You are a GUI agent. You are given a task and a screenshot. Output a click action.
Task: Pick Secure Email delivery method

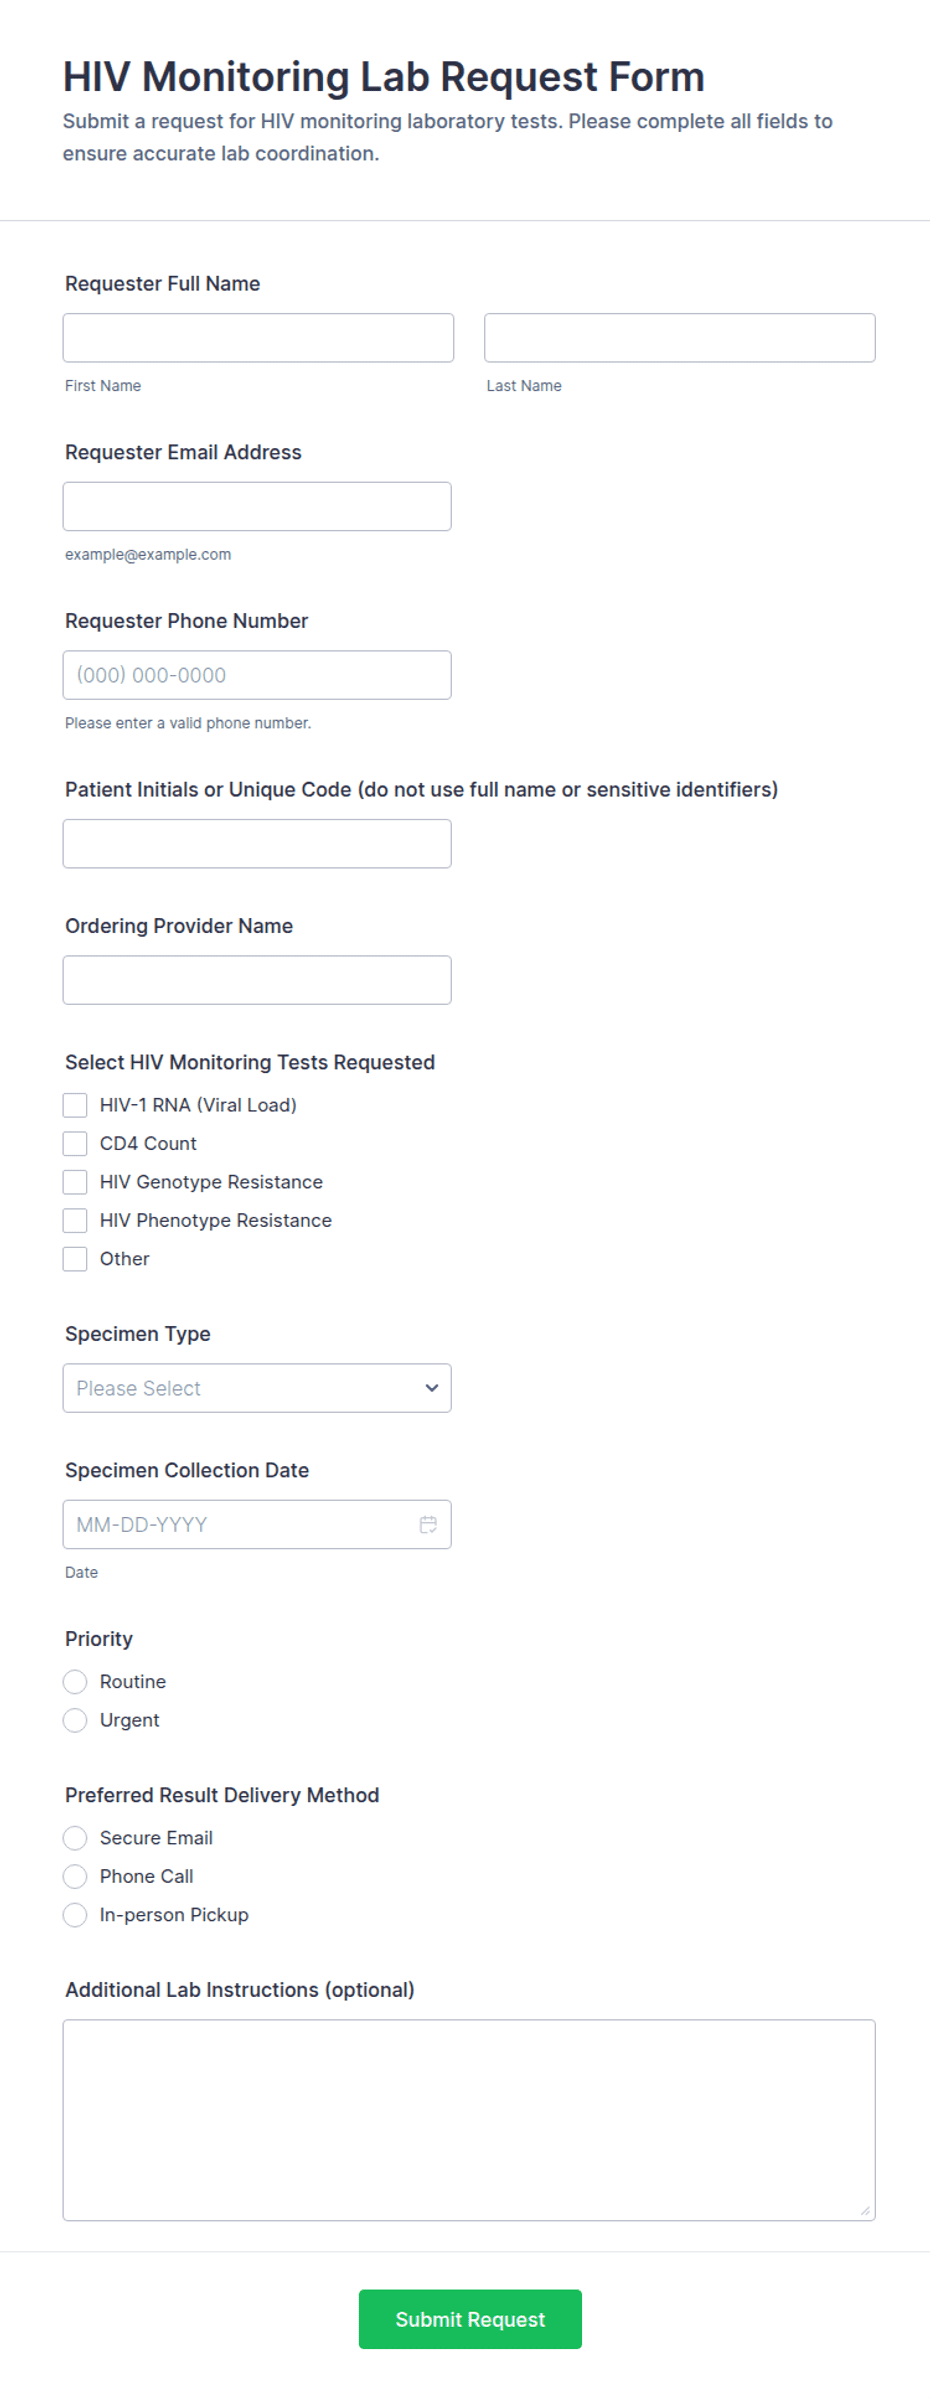coord(75,1838)
